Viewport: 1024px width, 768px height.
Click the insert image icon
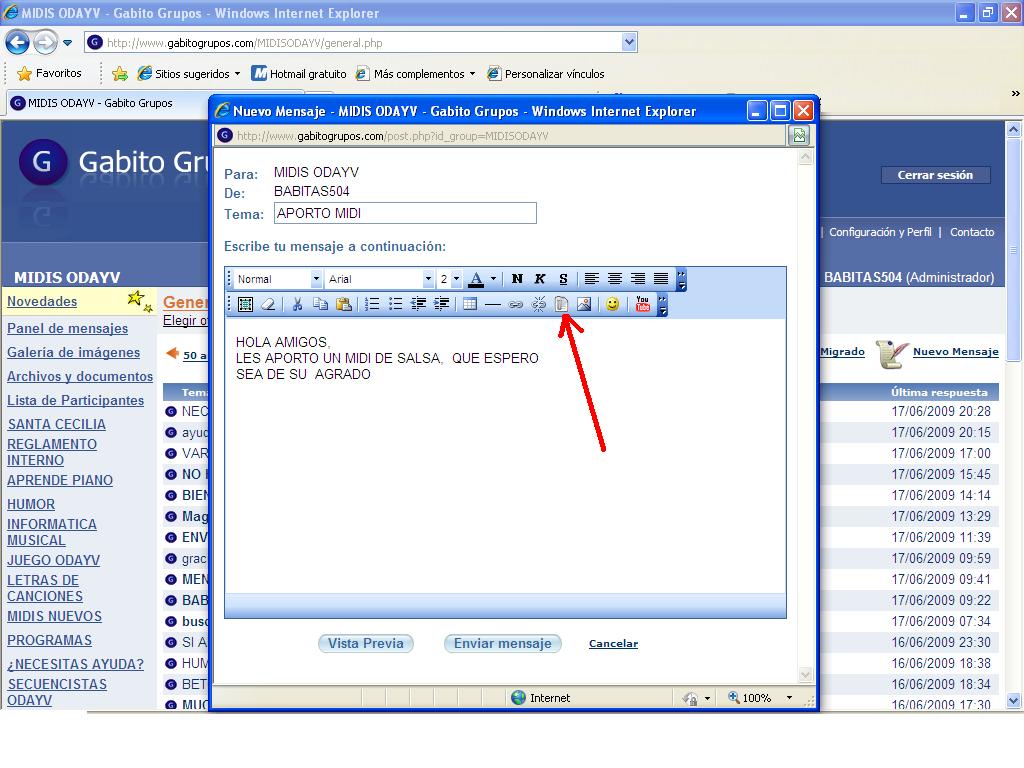[584, 304]
